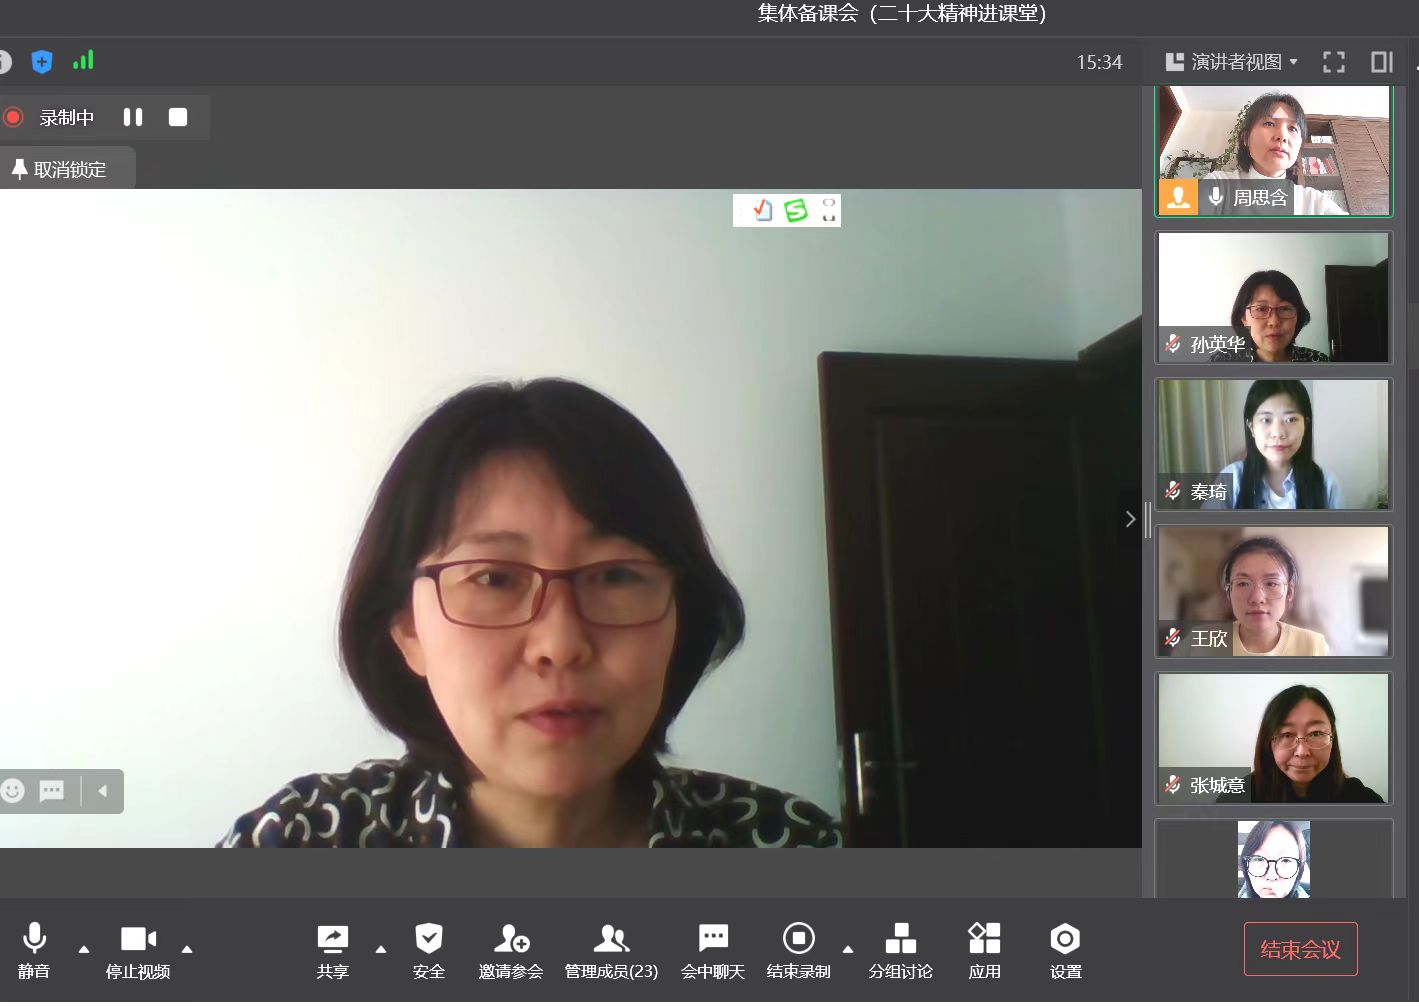Start screen sharing with 共享

point(332,950)
